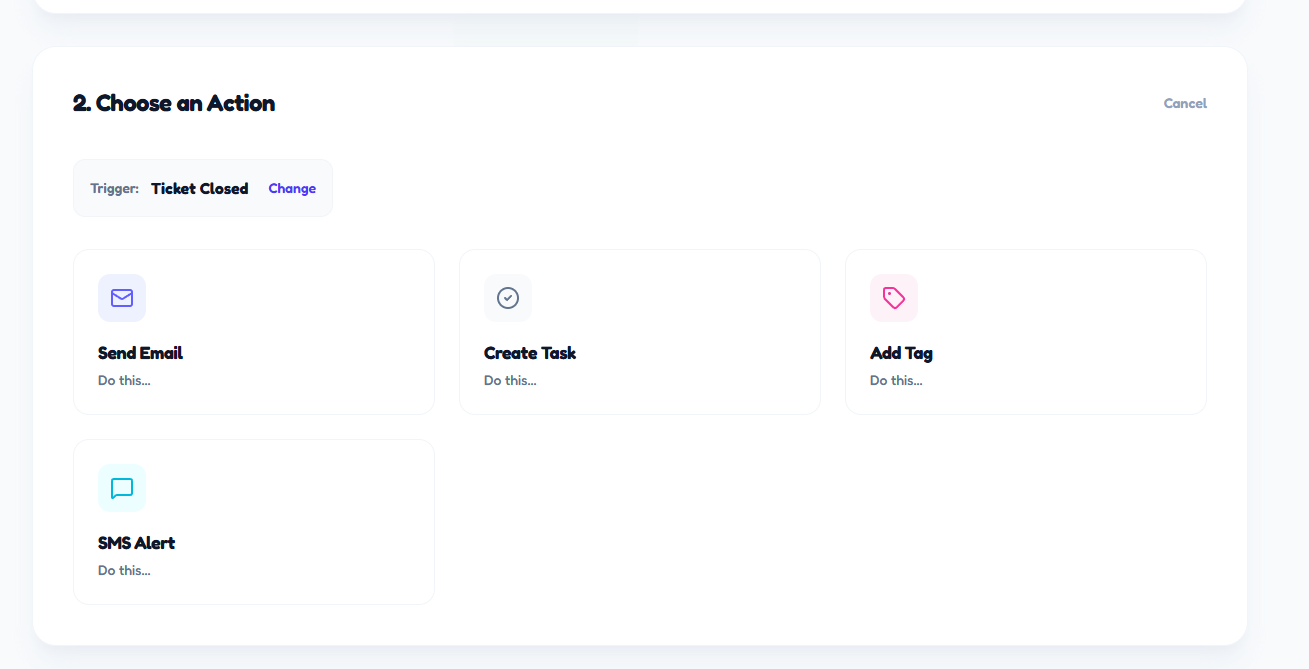Pick the Add Tag action card

click(x=1025, y=331)
